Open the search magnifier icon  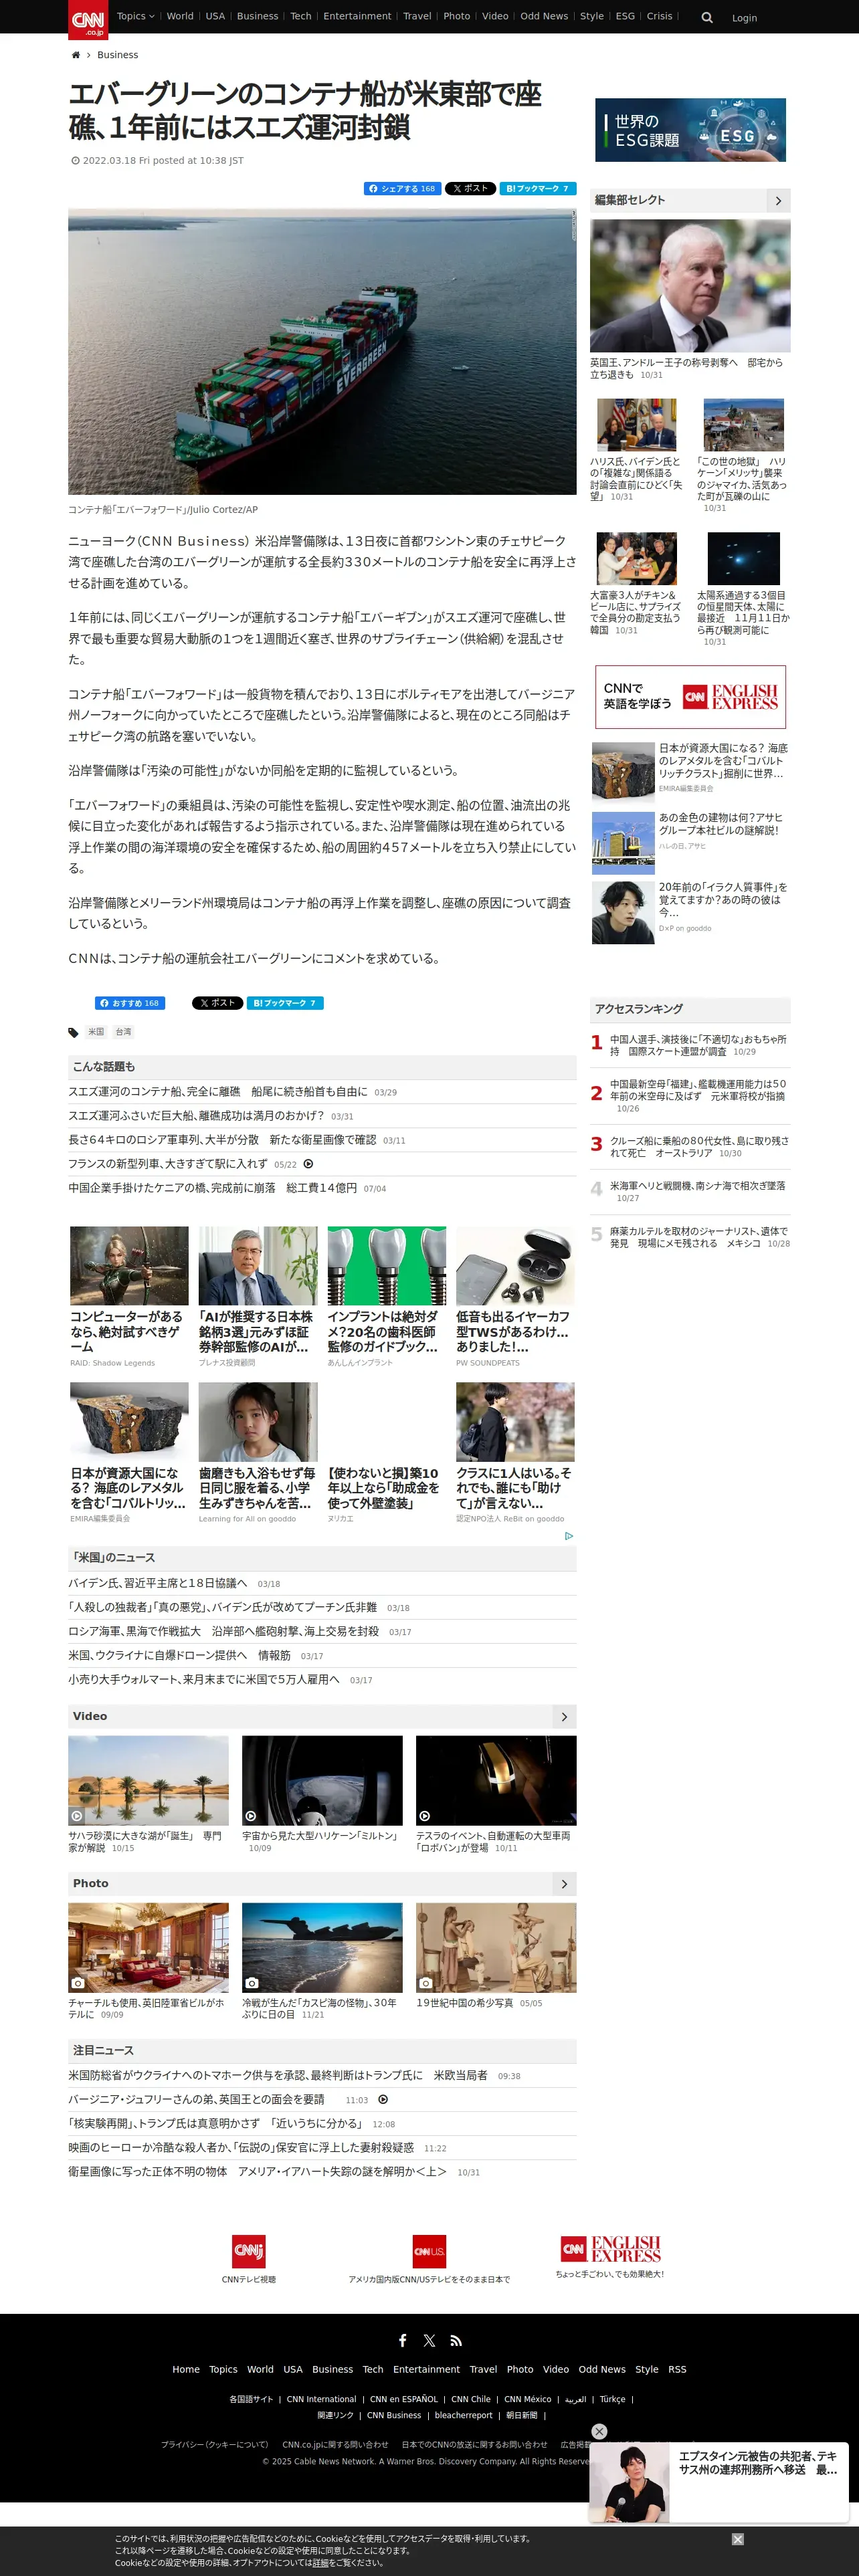(707, 17)
